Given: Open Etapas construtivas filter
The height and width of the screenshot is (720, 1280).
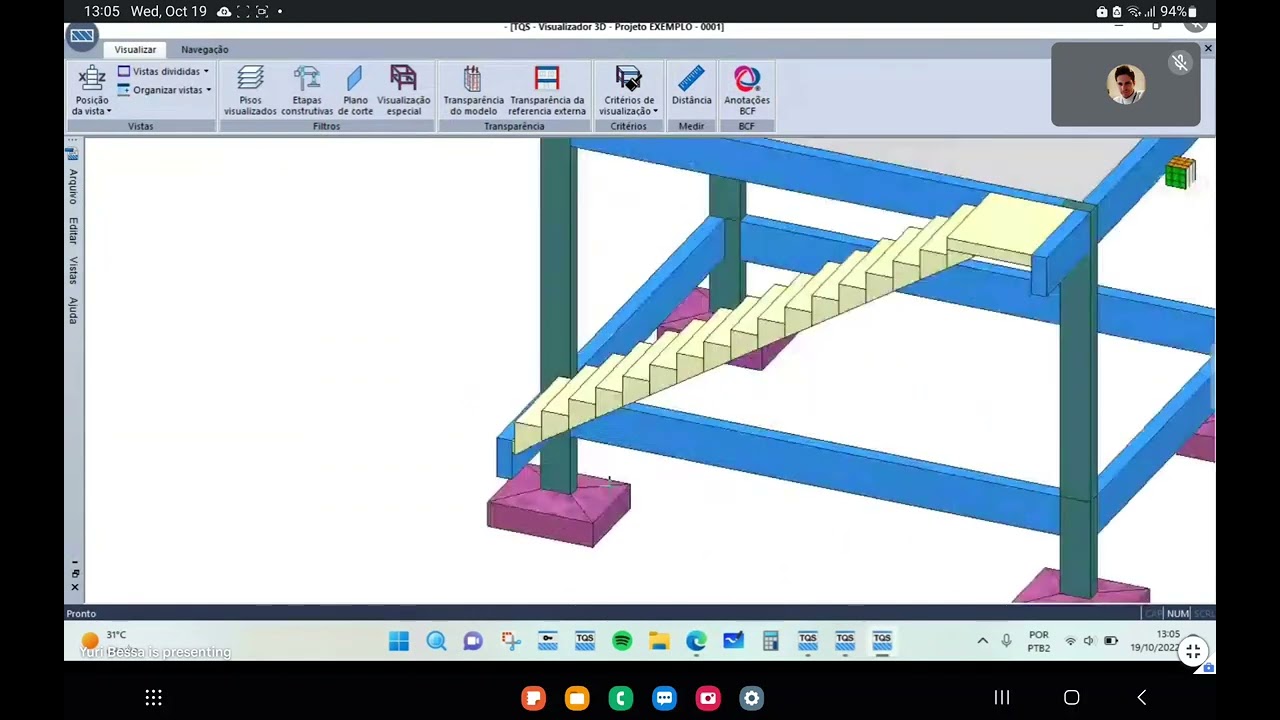Looking at the screenshot, I should point(307,91).
